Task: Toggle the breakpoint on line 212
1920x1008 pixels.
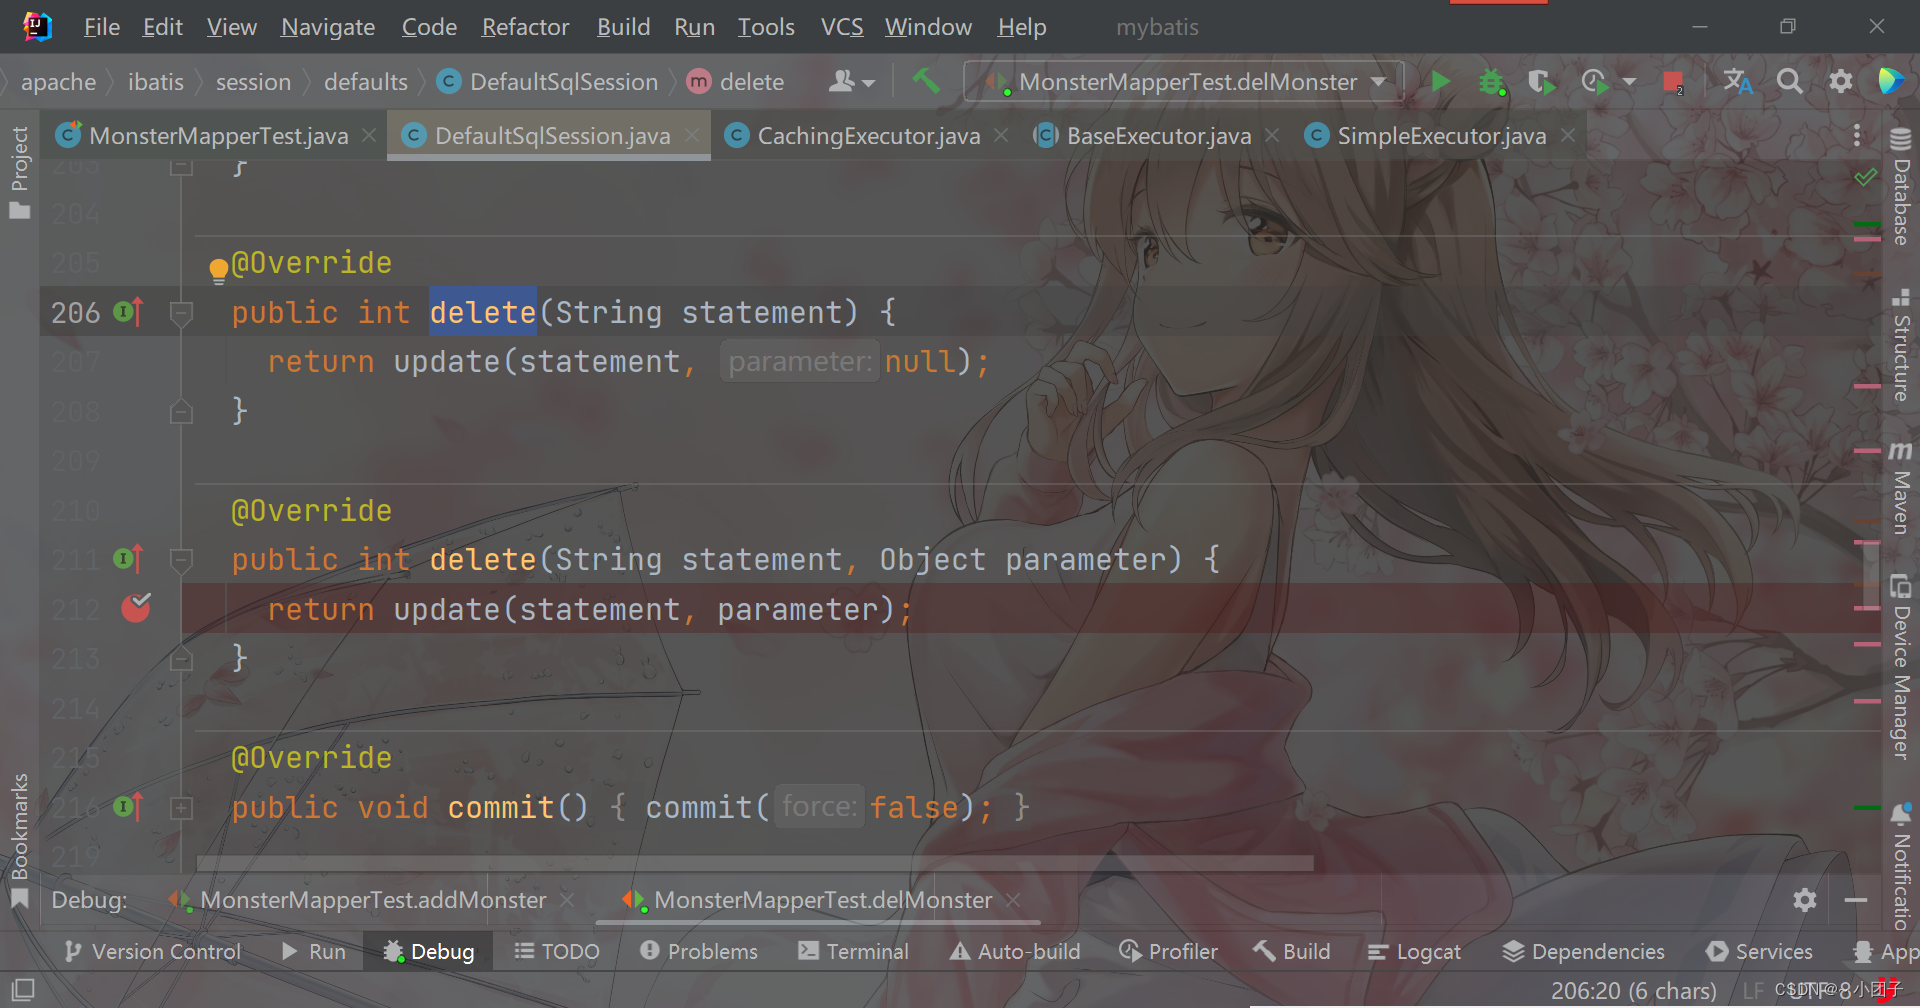Action: pyautogui.click(x=136, y=607)
